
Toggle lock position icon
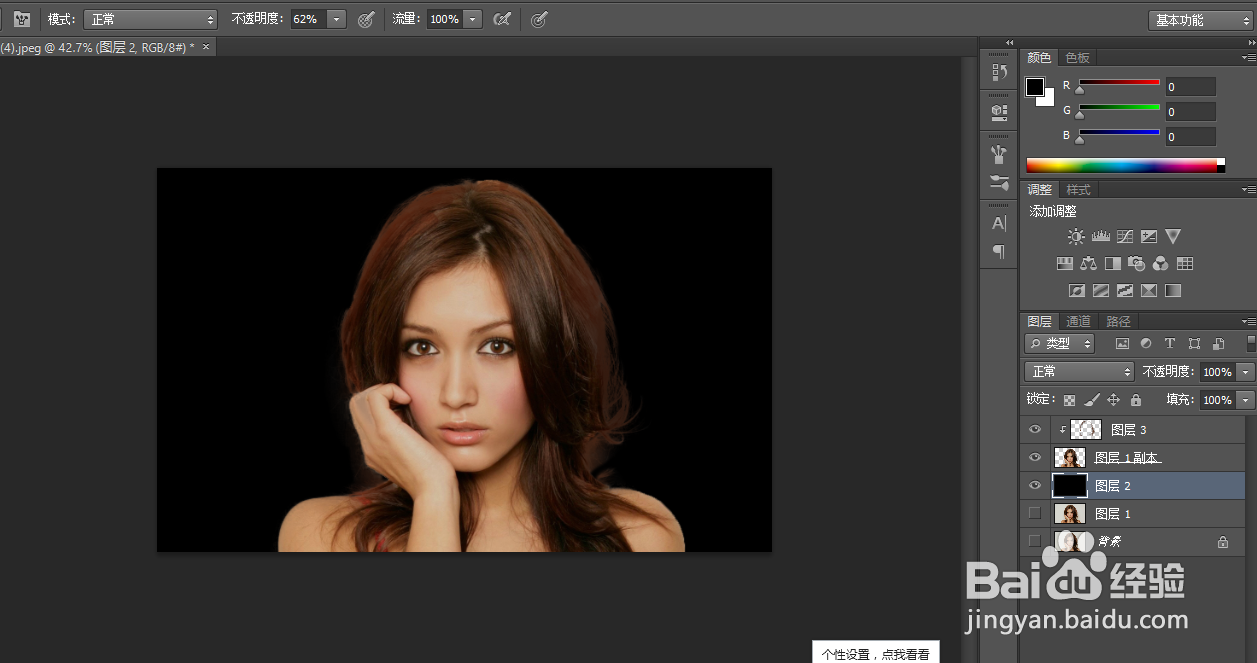tap(1113, 400)
